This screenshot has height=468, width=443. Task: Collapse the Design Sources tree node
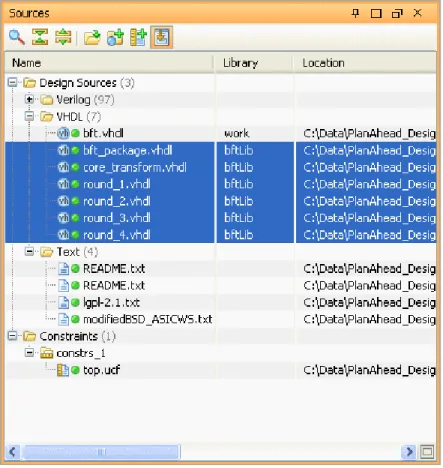pos(12,82)
